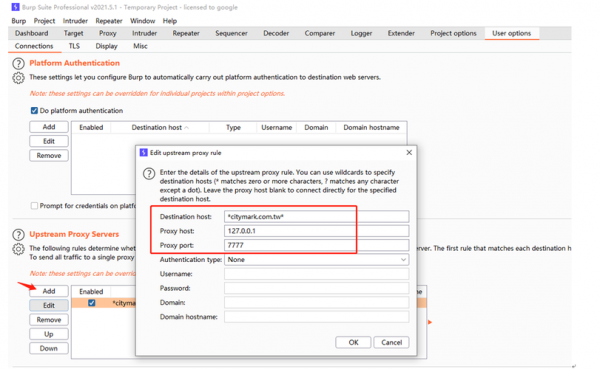Click Edit in Upstream Proxy Servers

[49, 305]
